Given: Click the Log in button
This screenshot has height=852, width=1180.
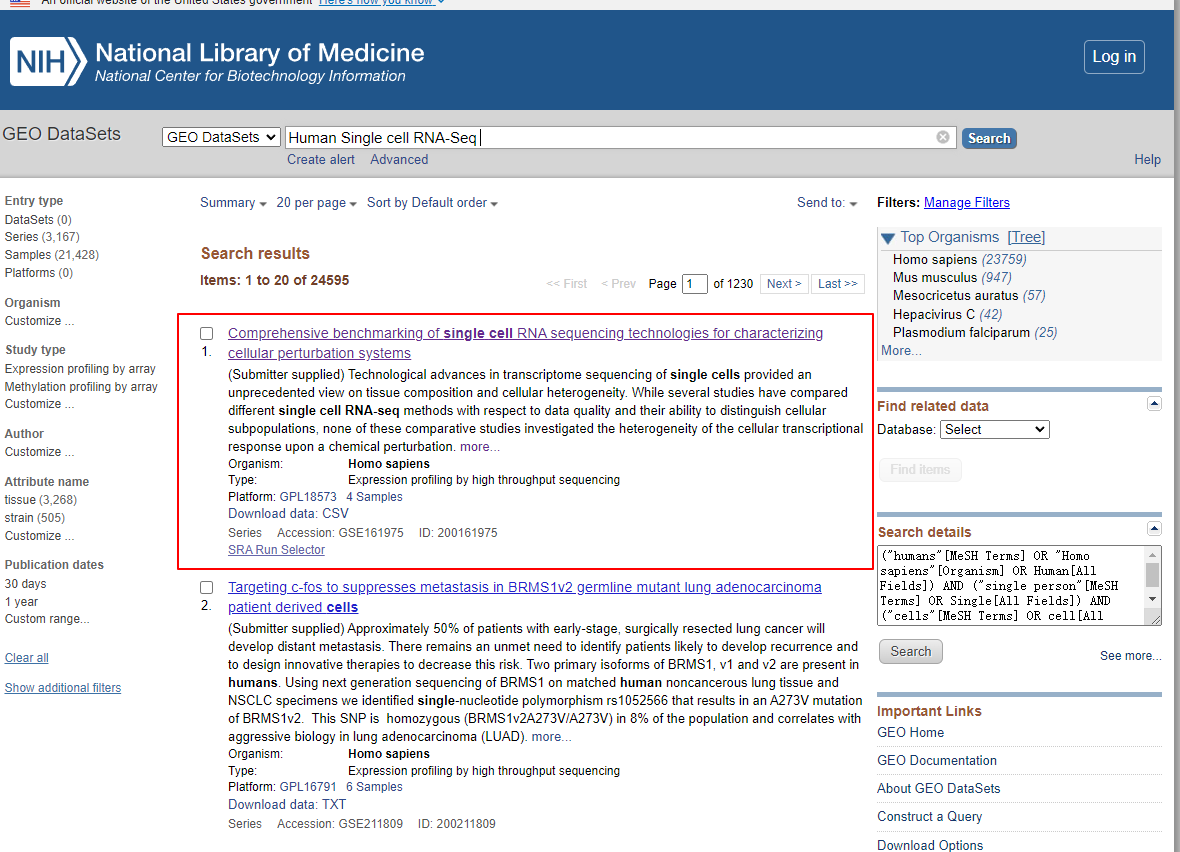Looking at the screenshot, I should (x=1114, y=56).
